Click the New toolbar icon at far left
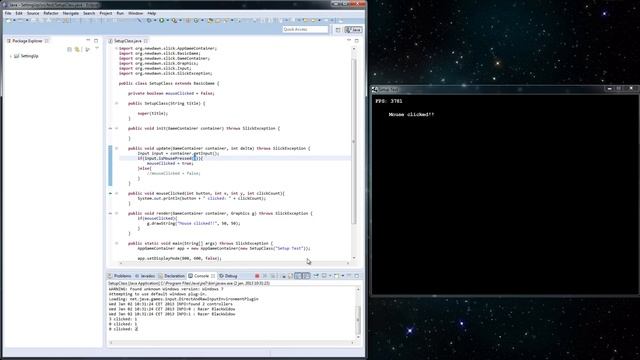 click(9, 20)
